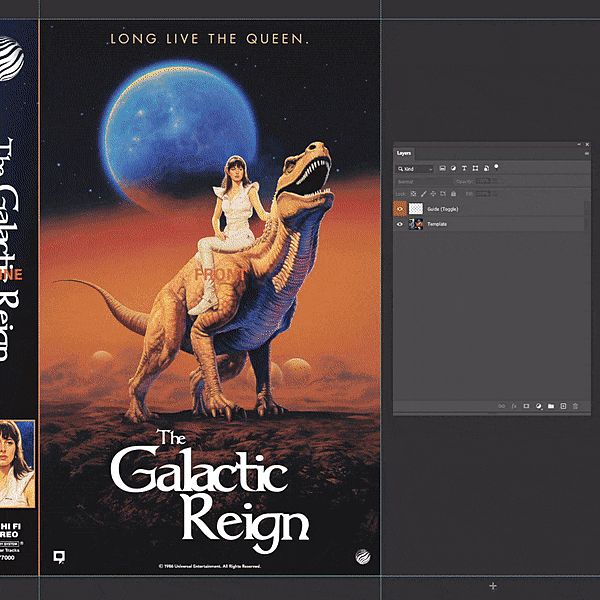Click the Fill value field

click(483, 194)
